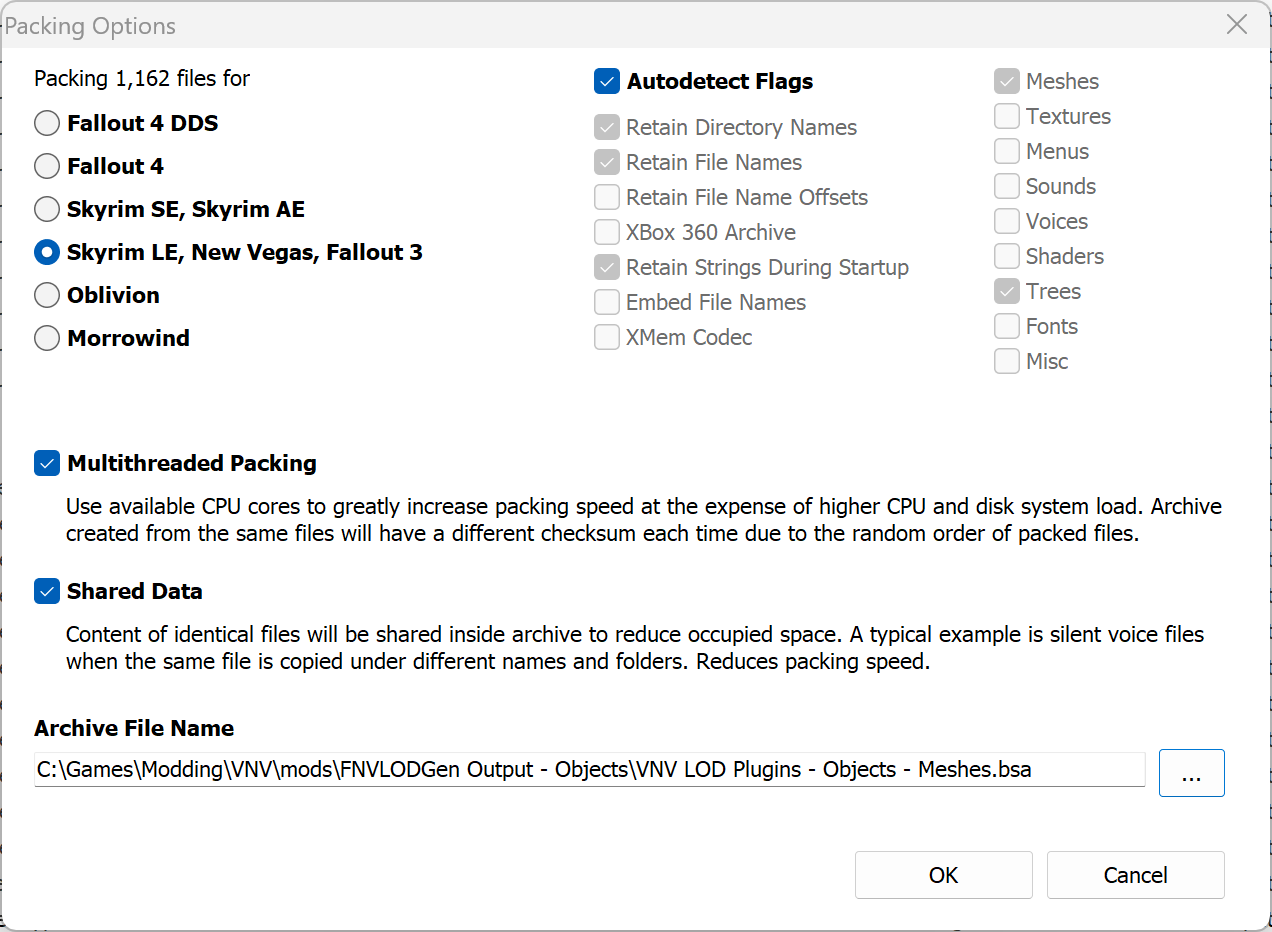This screenshot has height=932, width=1272.
Task: Toggle the Trees content flag
Action: (1007, 291)
